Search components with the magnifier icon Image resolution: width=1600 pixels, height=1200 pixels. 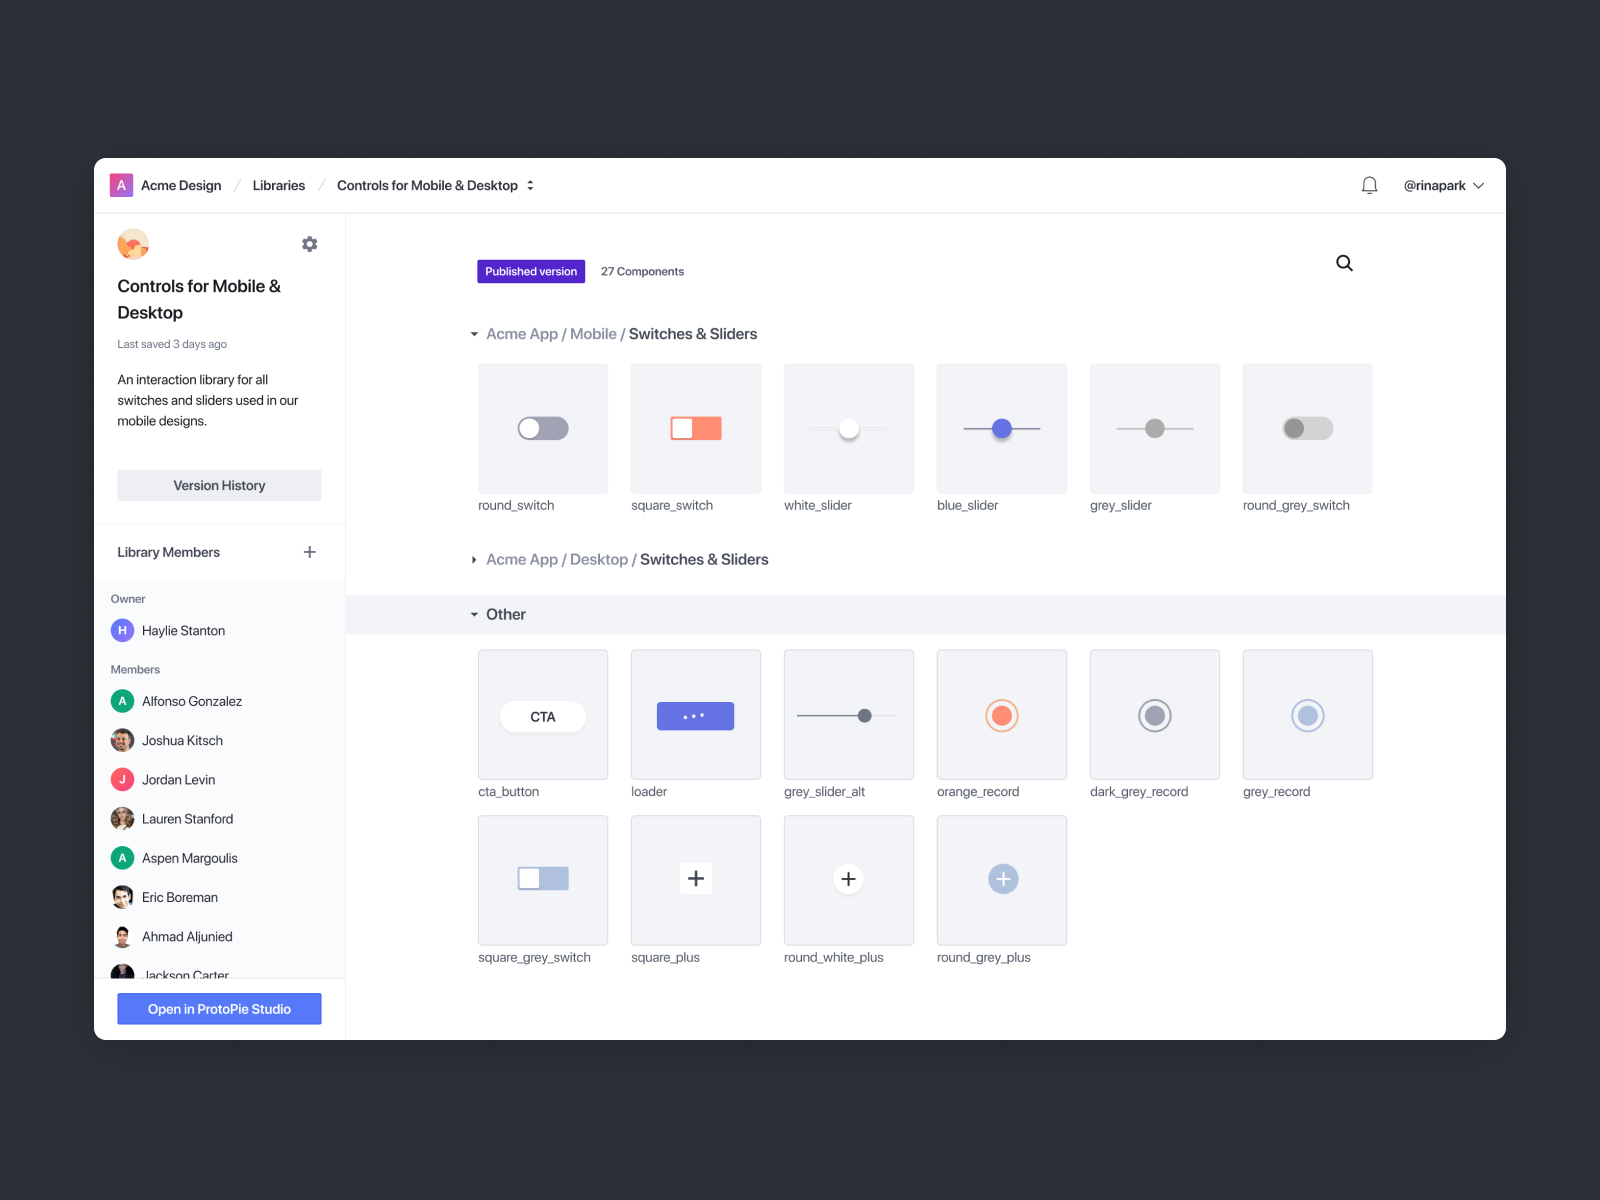(x=1344, y=263)
